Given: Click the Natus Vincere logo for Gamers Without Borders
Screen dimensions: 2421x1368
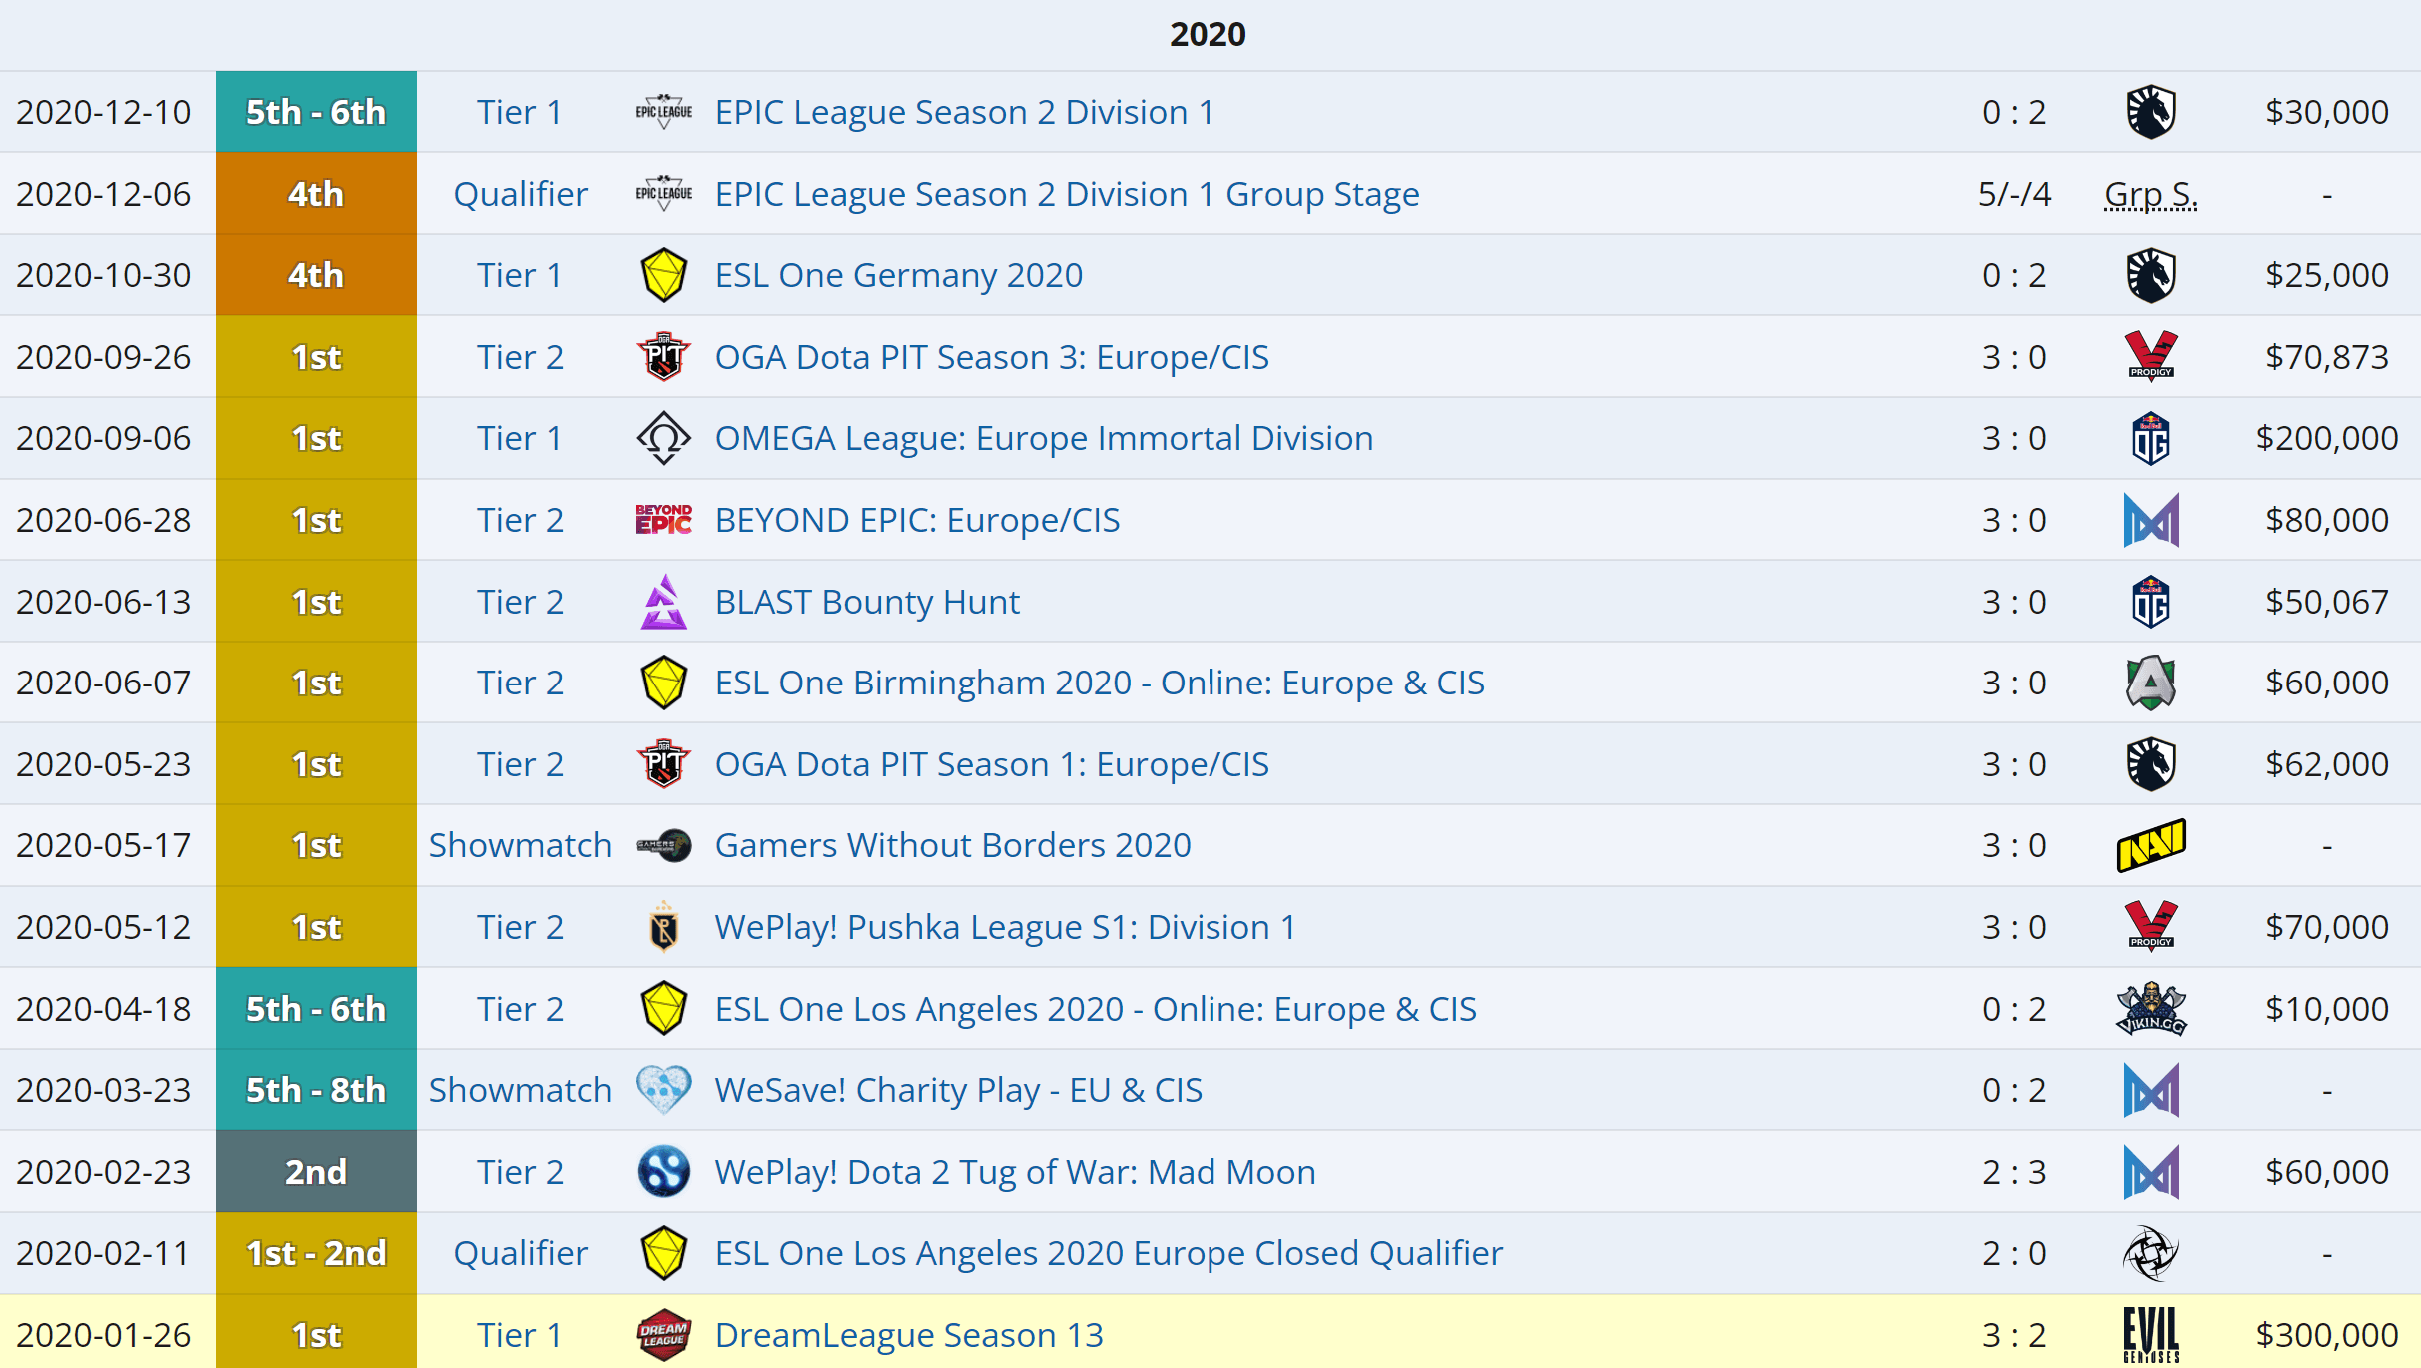Looking at the screenshot, I should click(x=2150, y=846).
